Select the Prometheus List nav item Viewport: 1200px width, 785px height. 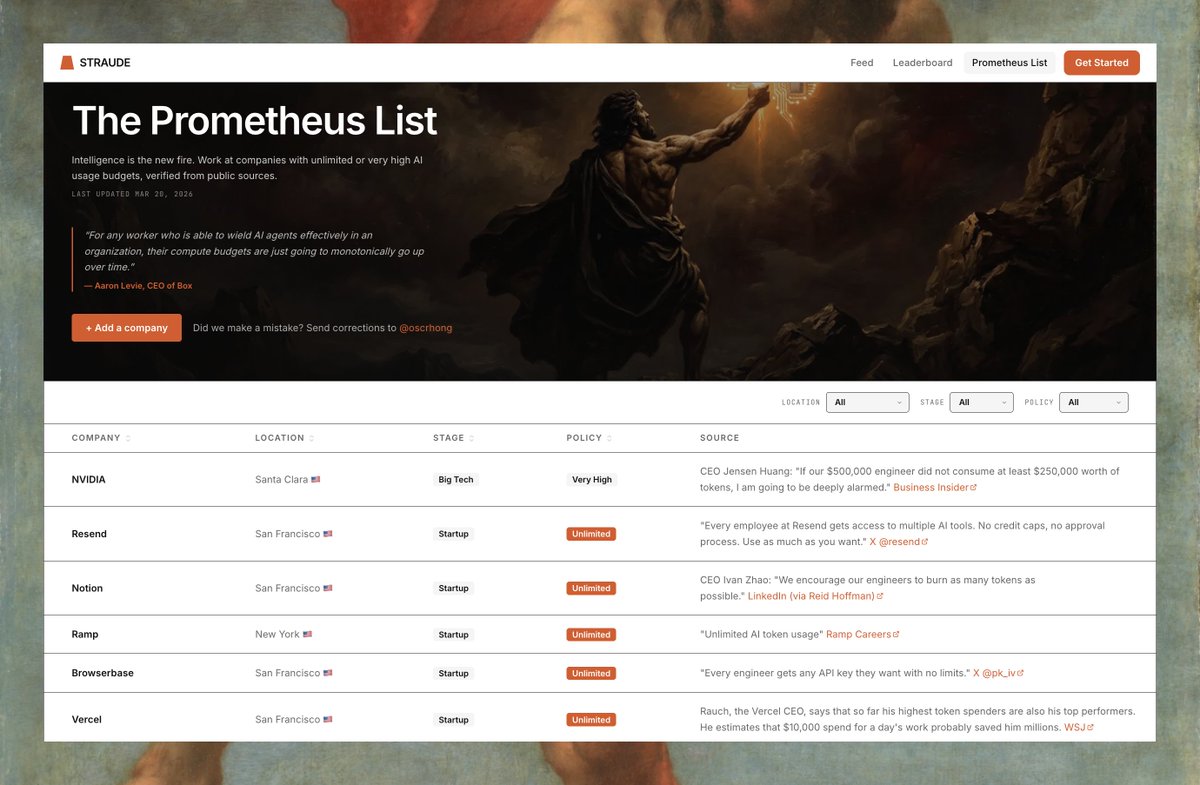pos(1009,63)
